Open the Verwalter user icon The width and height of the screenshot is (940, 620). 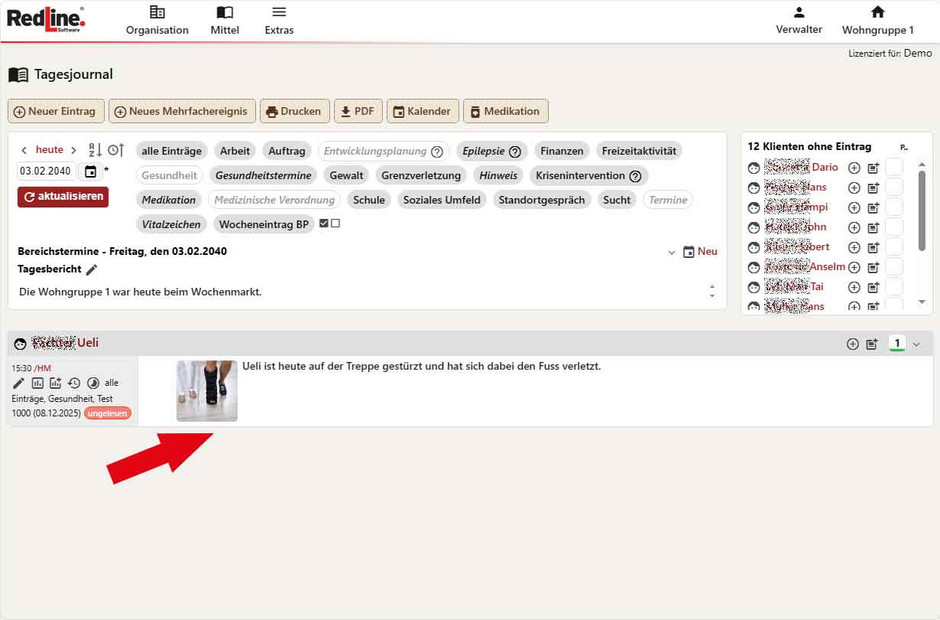click(x=799, y=13)
